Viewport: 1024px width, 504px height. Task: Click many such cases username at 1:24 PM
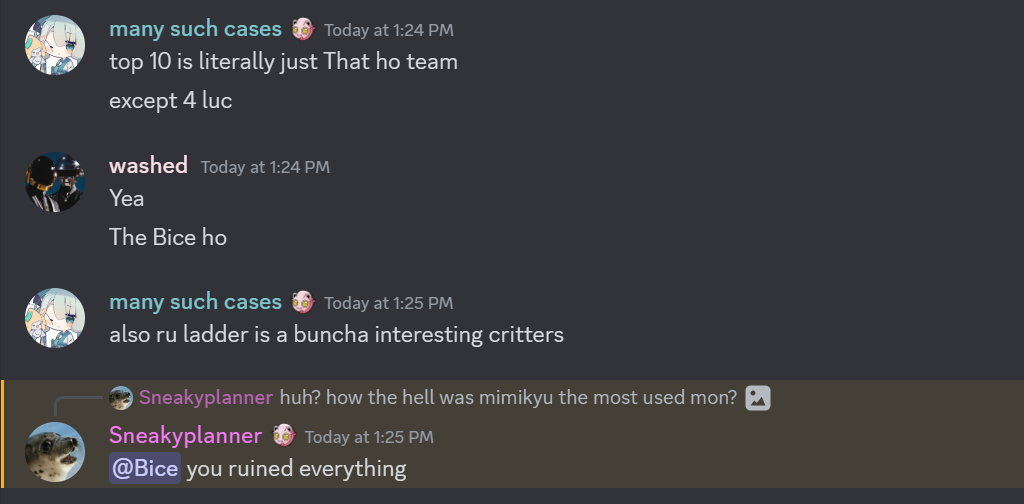tap(195, 29)
